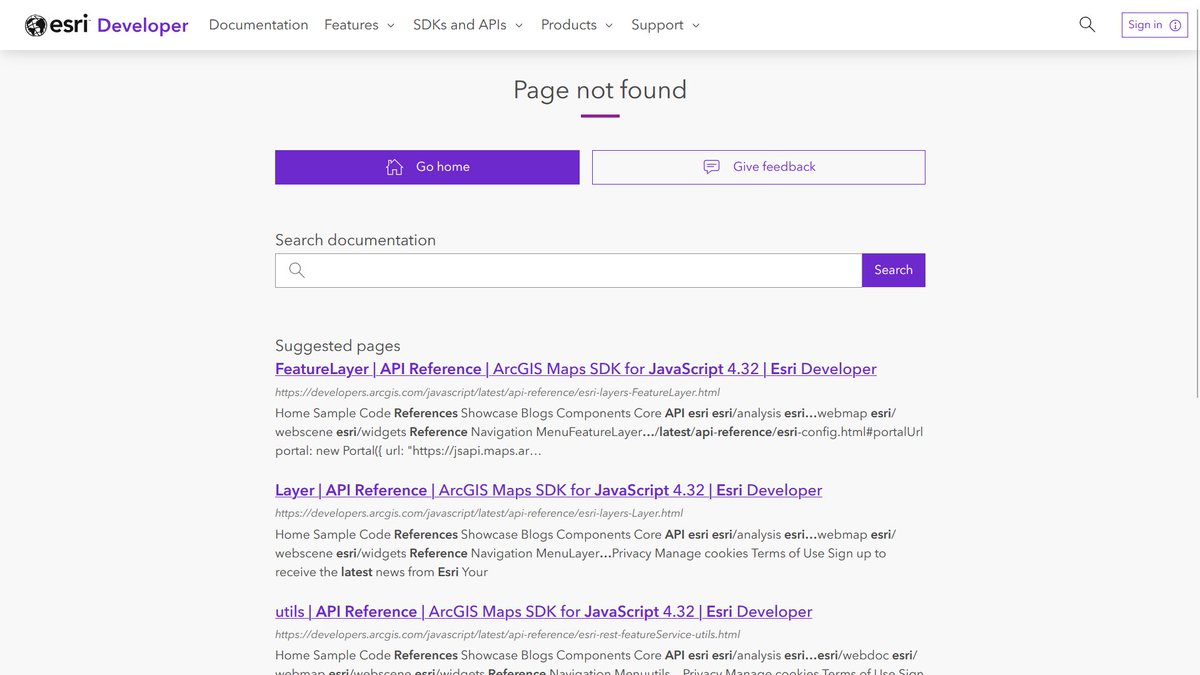Click the esri-layers-FeatureLayer.html URL text
The height and width of the screenshot is (675, 1200).
coord(497,392)
